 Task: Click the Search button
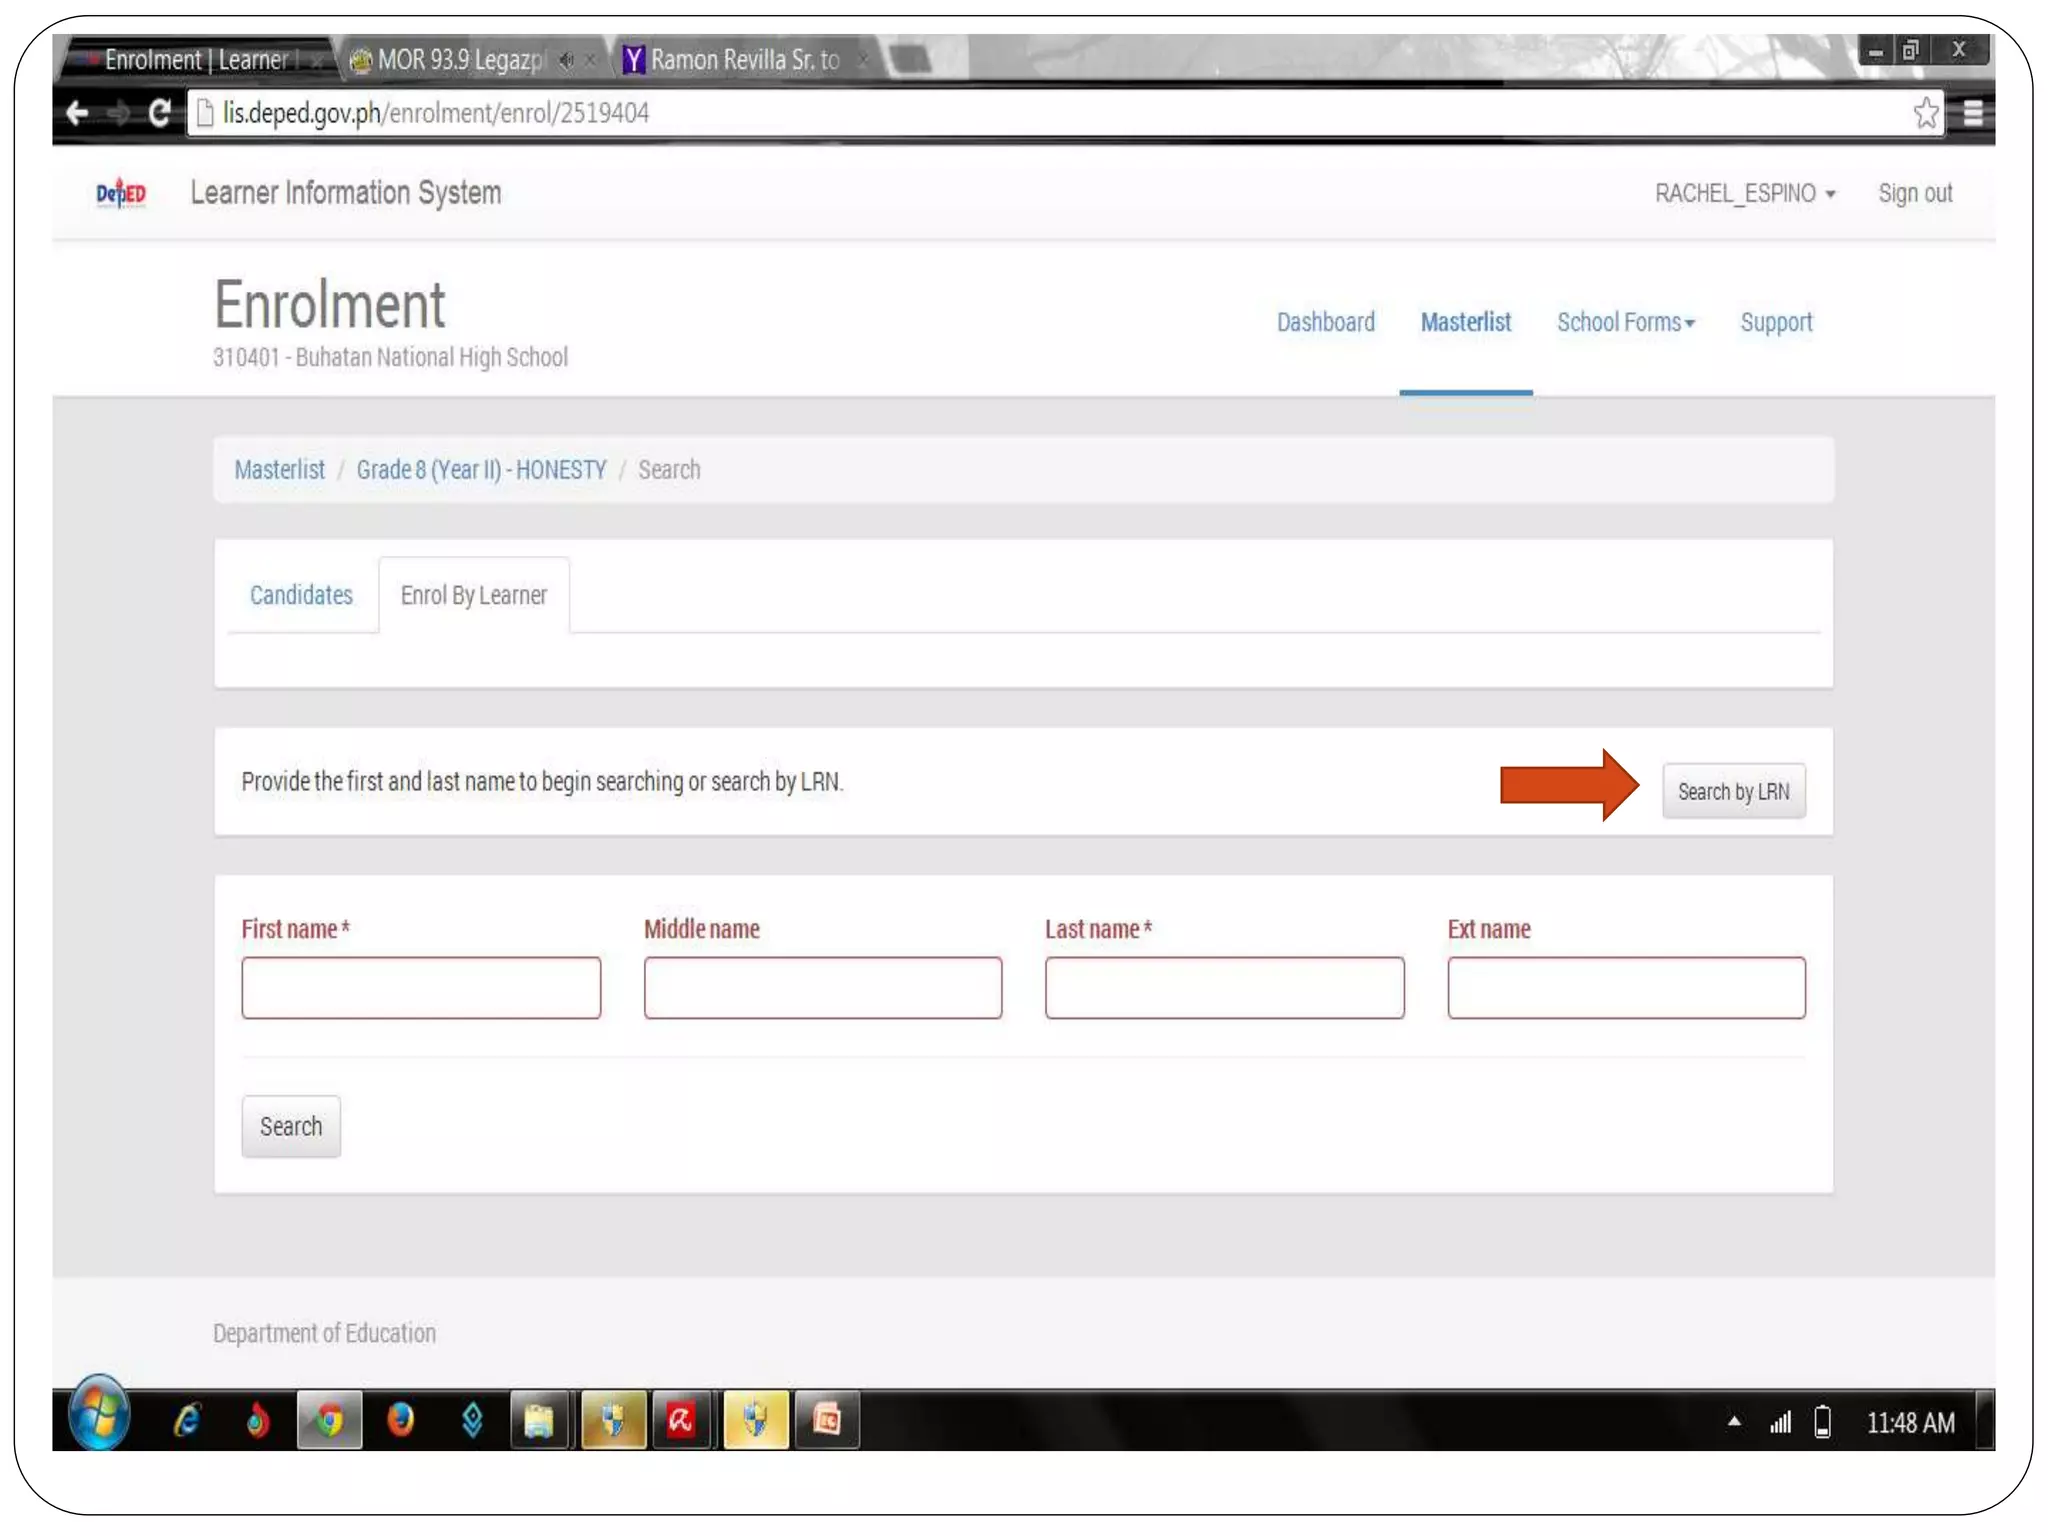coord(290,1126)
